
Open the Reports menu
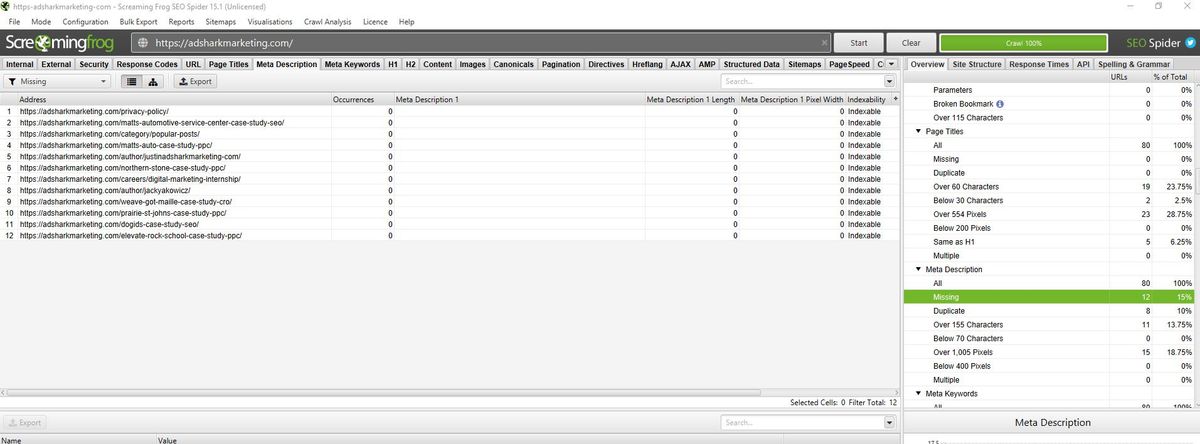pyautogui.click(x=182, y=21)
